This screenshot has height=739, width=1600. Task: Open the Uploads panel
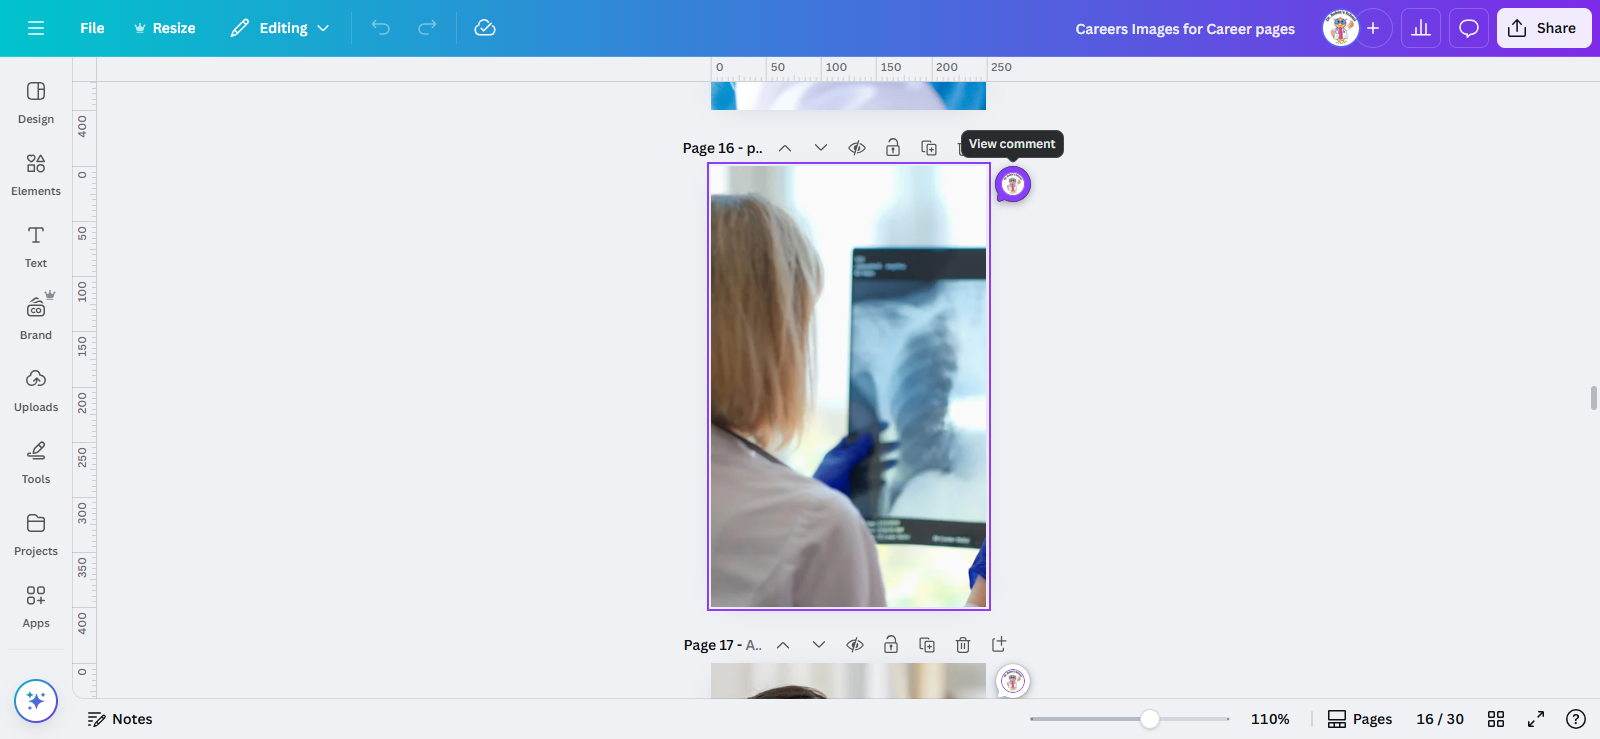click(36, 391)
